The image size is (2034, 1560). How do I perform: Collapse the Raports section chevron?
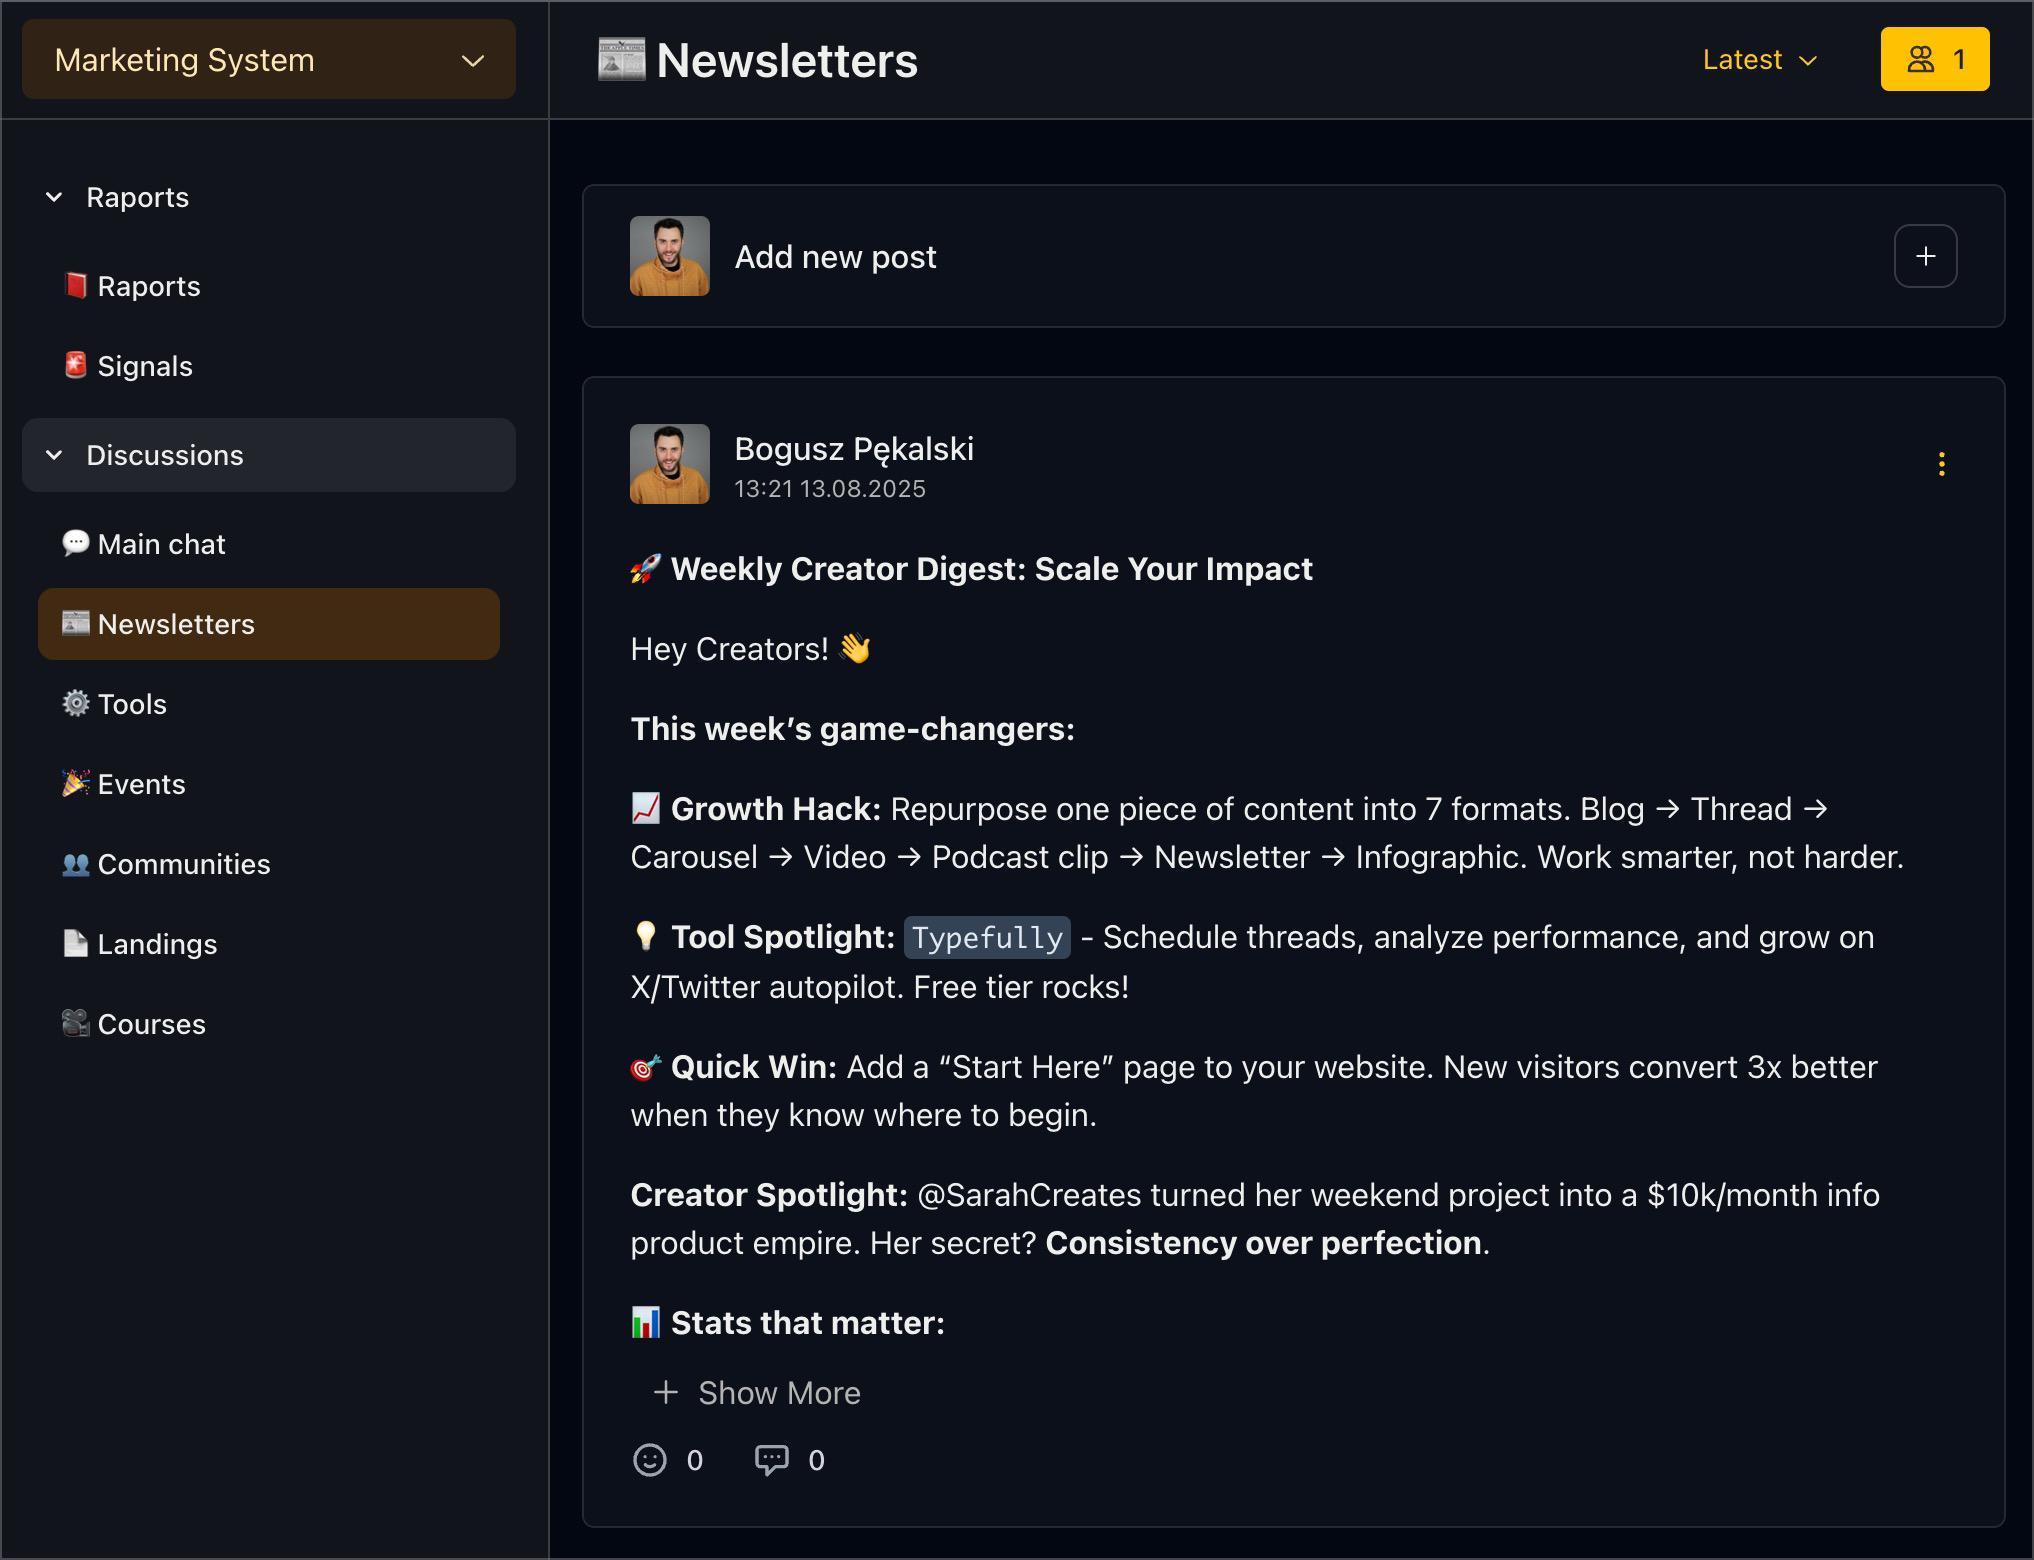(55, 198)
